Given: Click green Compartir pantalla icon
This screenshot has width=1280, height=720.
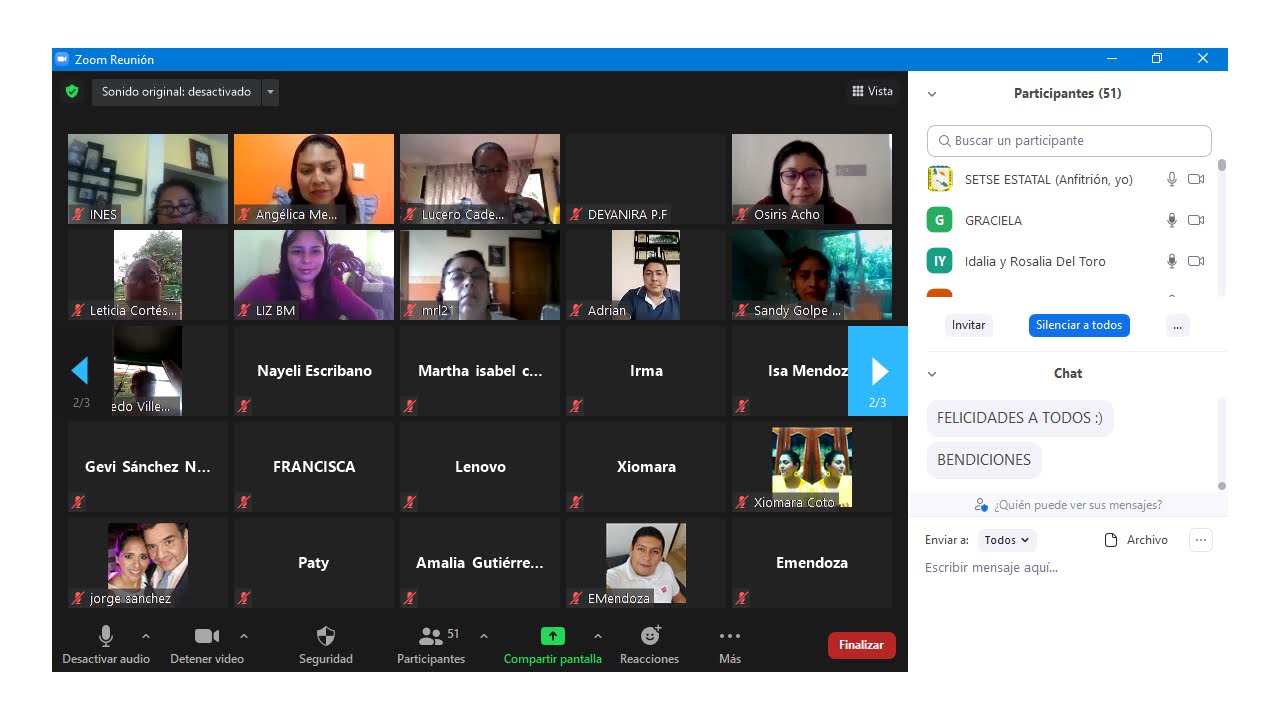Looking at the screenshot, I should pyautogui.click(x=553, y=636).
